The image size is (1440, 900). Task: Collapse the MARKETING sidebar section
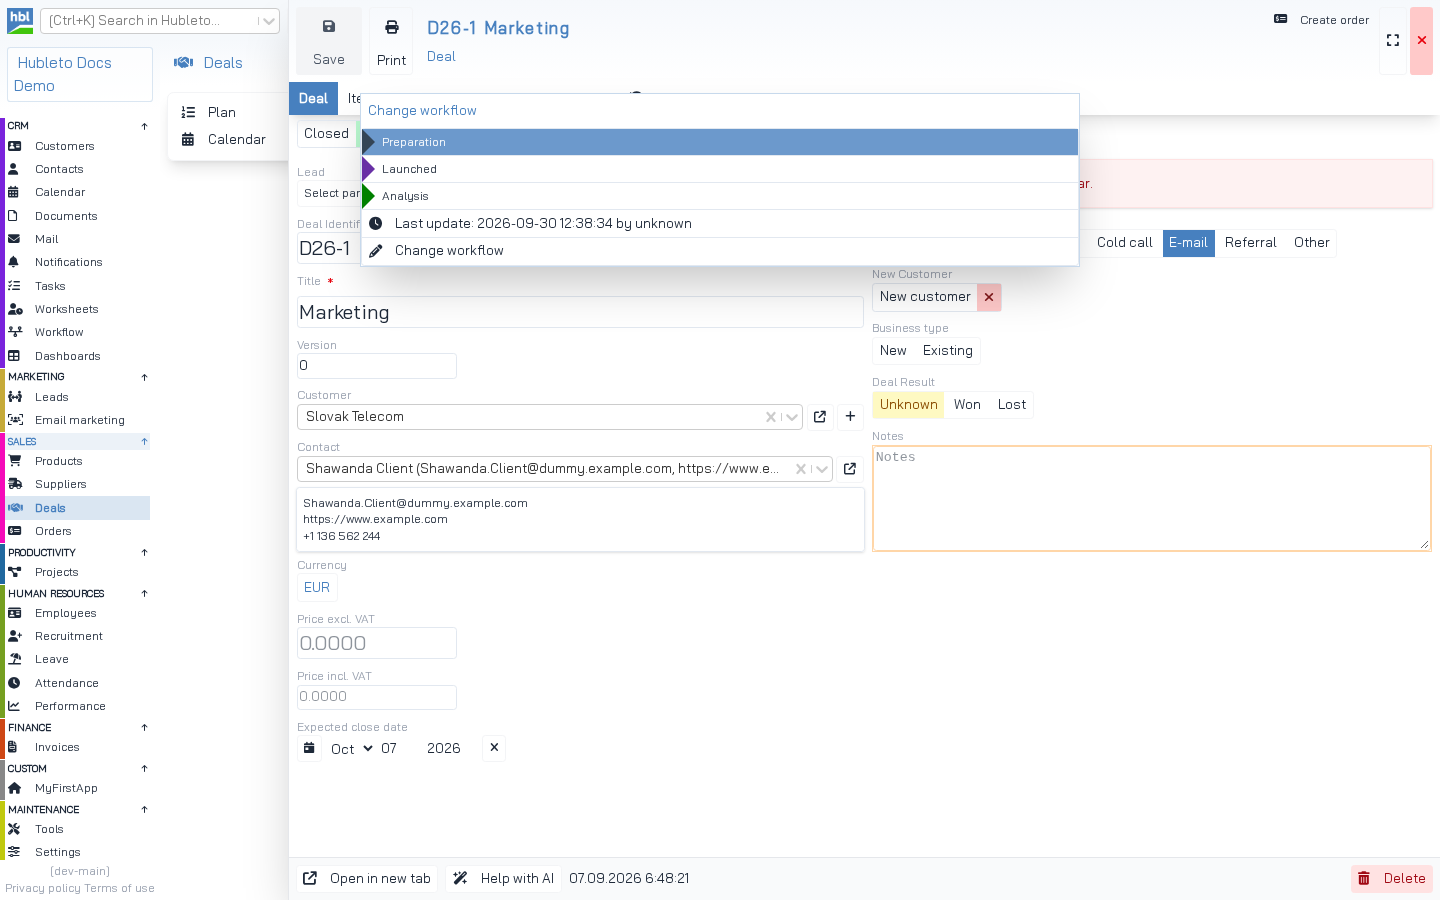144,377
